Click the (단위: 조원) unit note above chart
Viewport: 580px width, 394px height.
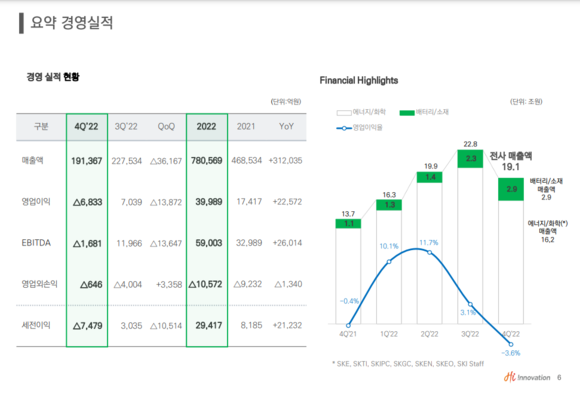click(x=526, y=102)
